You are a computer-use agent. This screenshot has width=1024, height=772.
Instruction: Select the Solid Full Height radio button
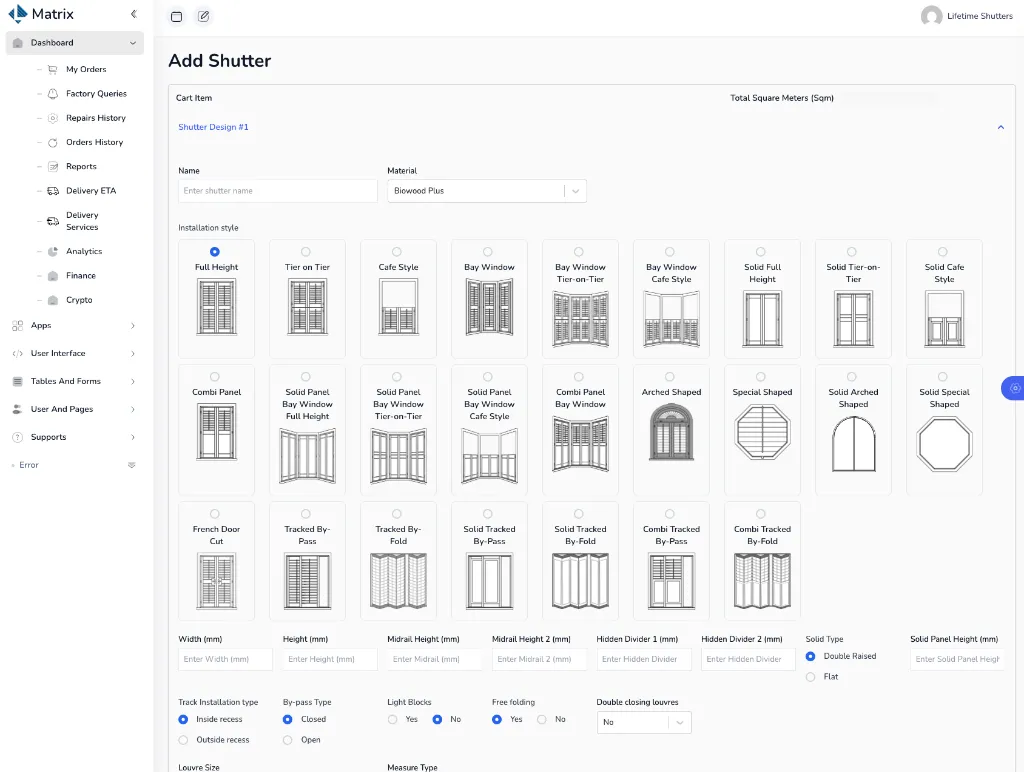coord(761,251)
